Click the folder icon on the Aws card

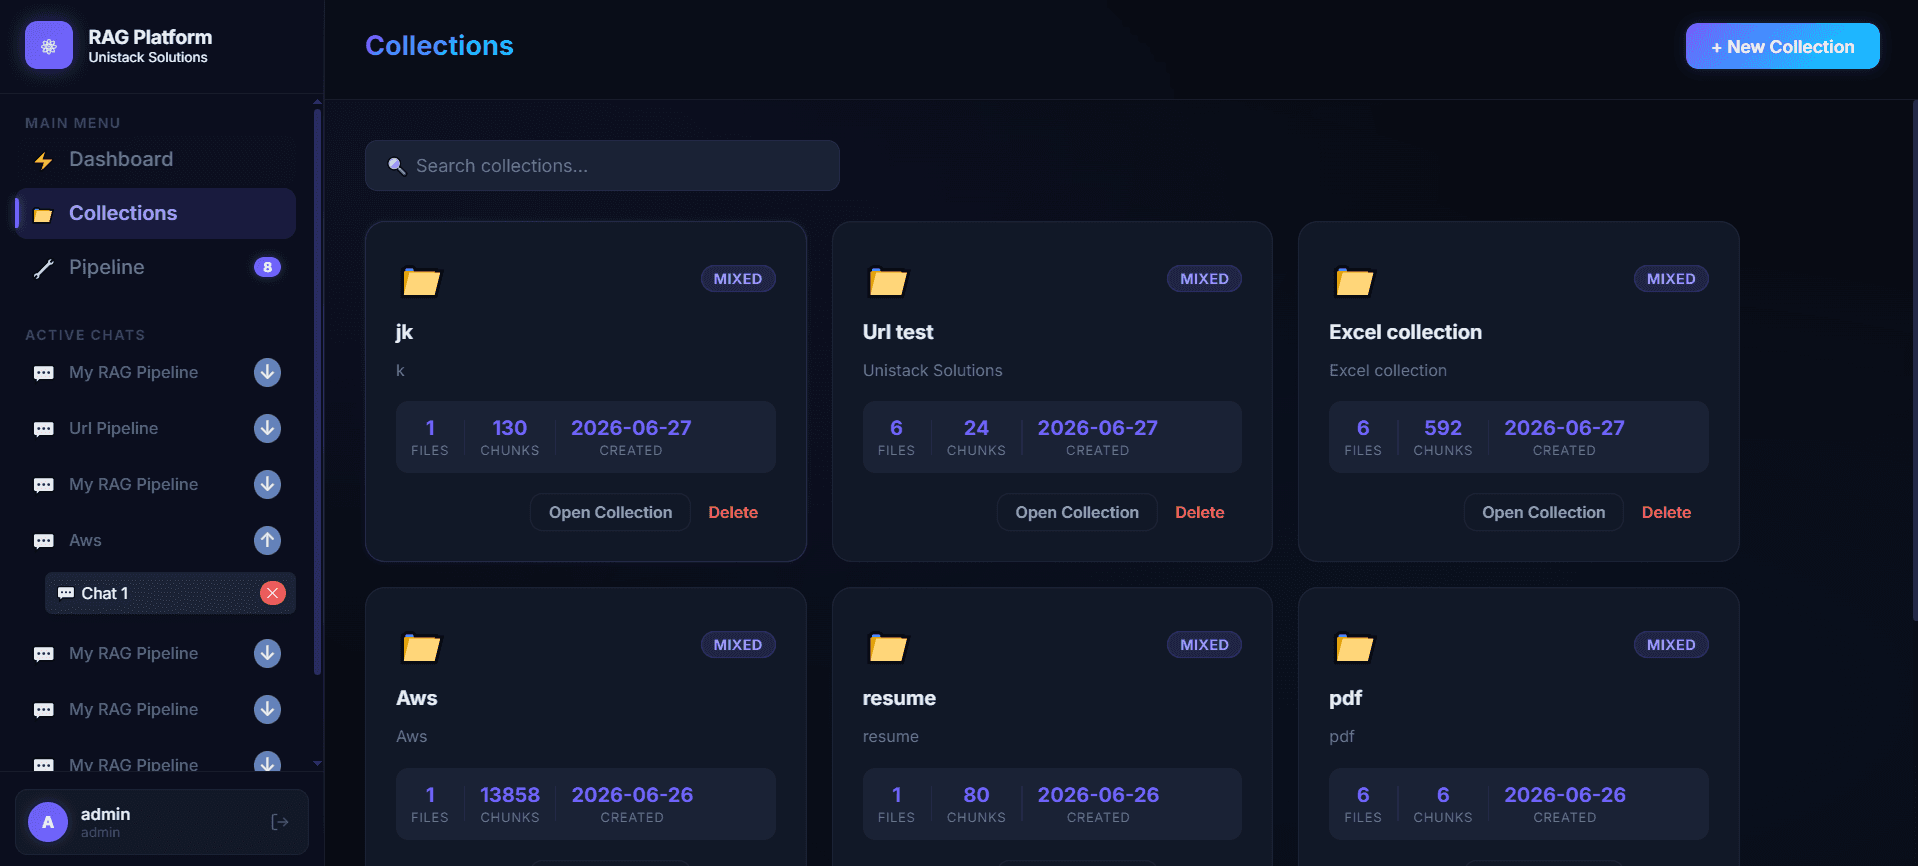pyautogui.click(x=421, y=648)
